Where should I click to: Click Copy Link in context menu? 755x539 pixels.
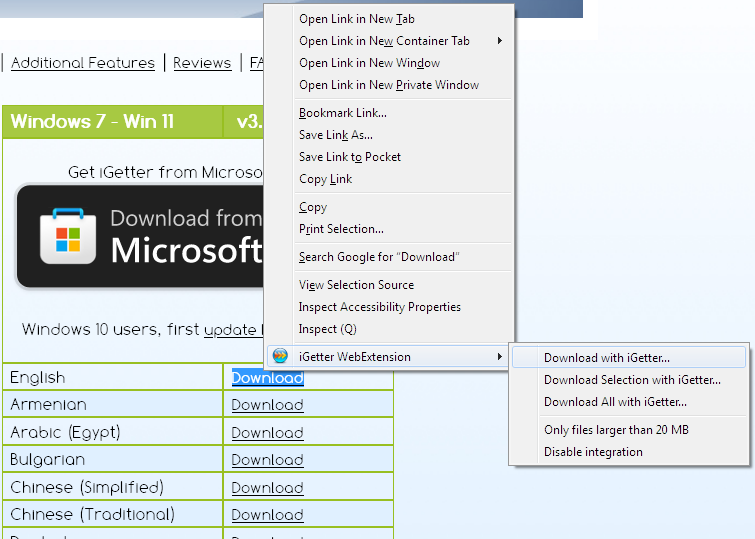pos(325,179)
